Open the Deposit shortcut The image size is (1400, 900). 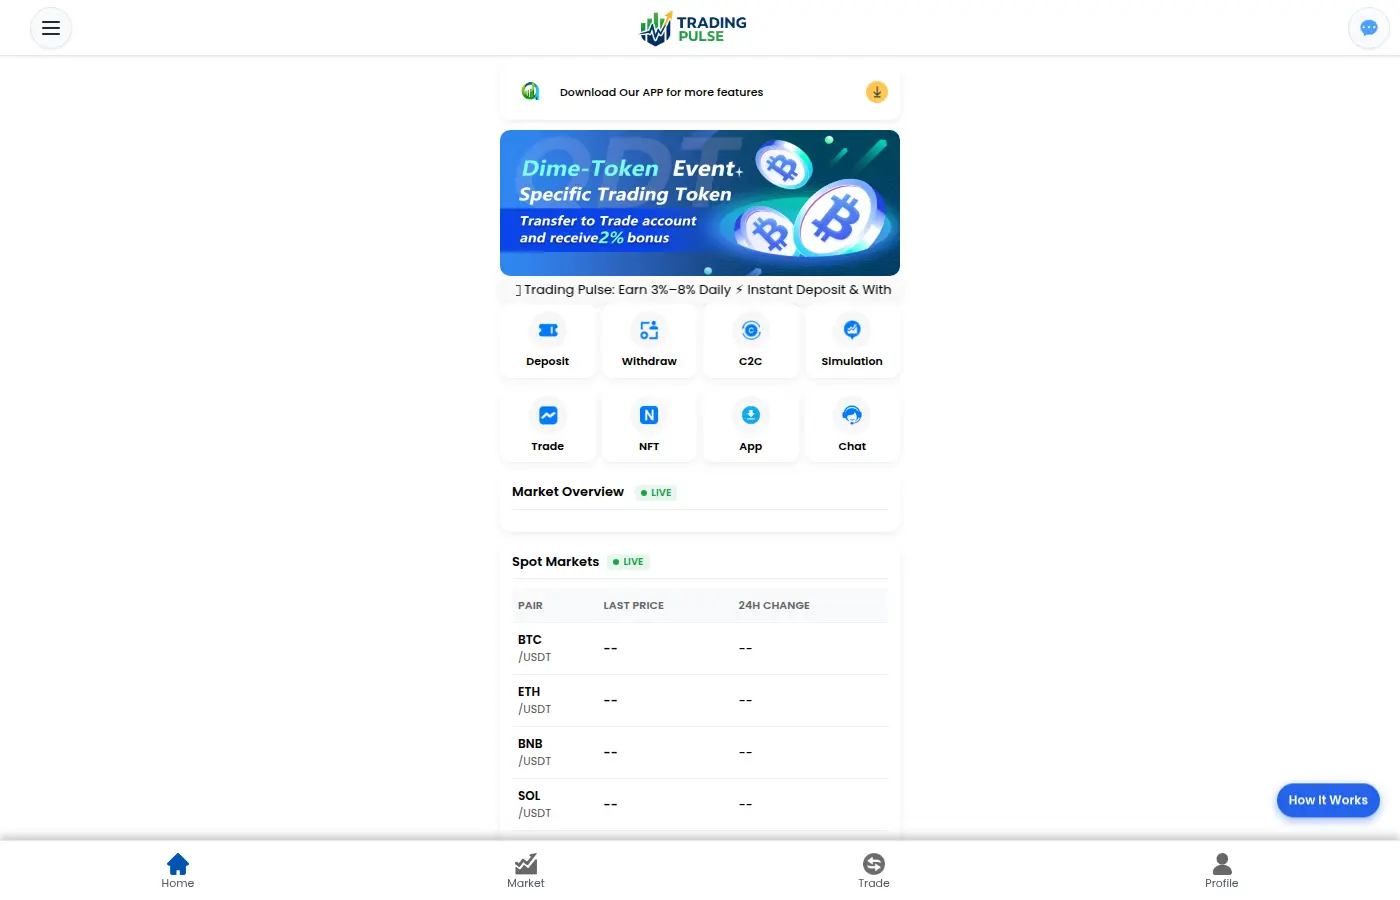[548, 341]
